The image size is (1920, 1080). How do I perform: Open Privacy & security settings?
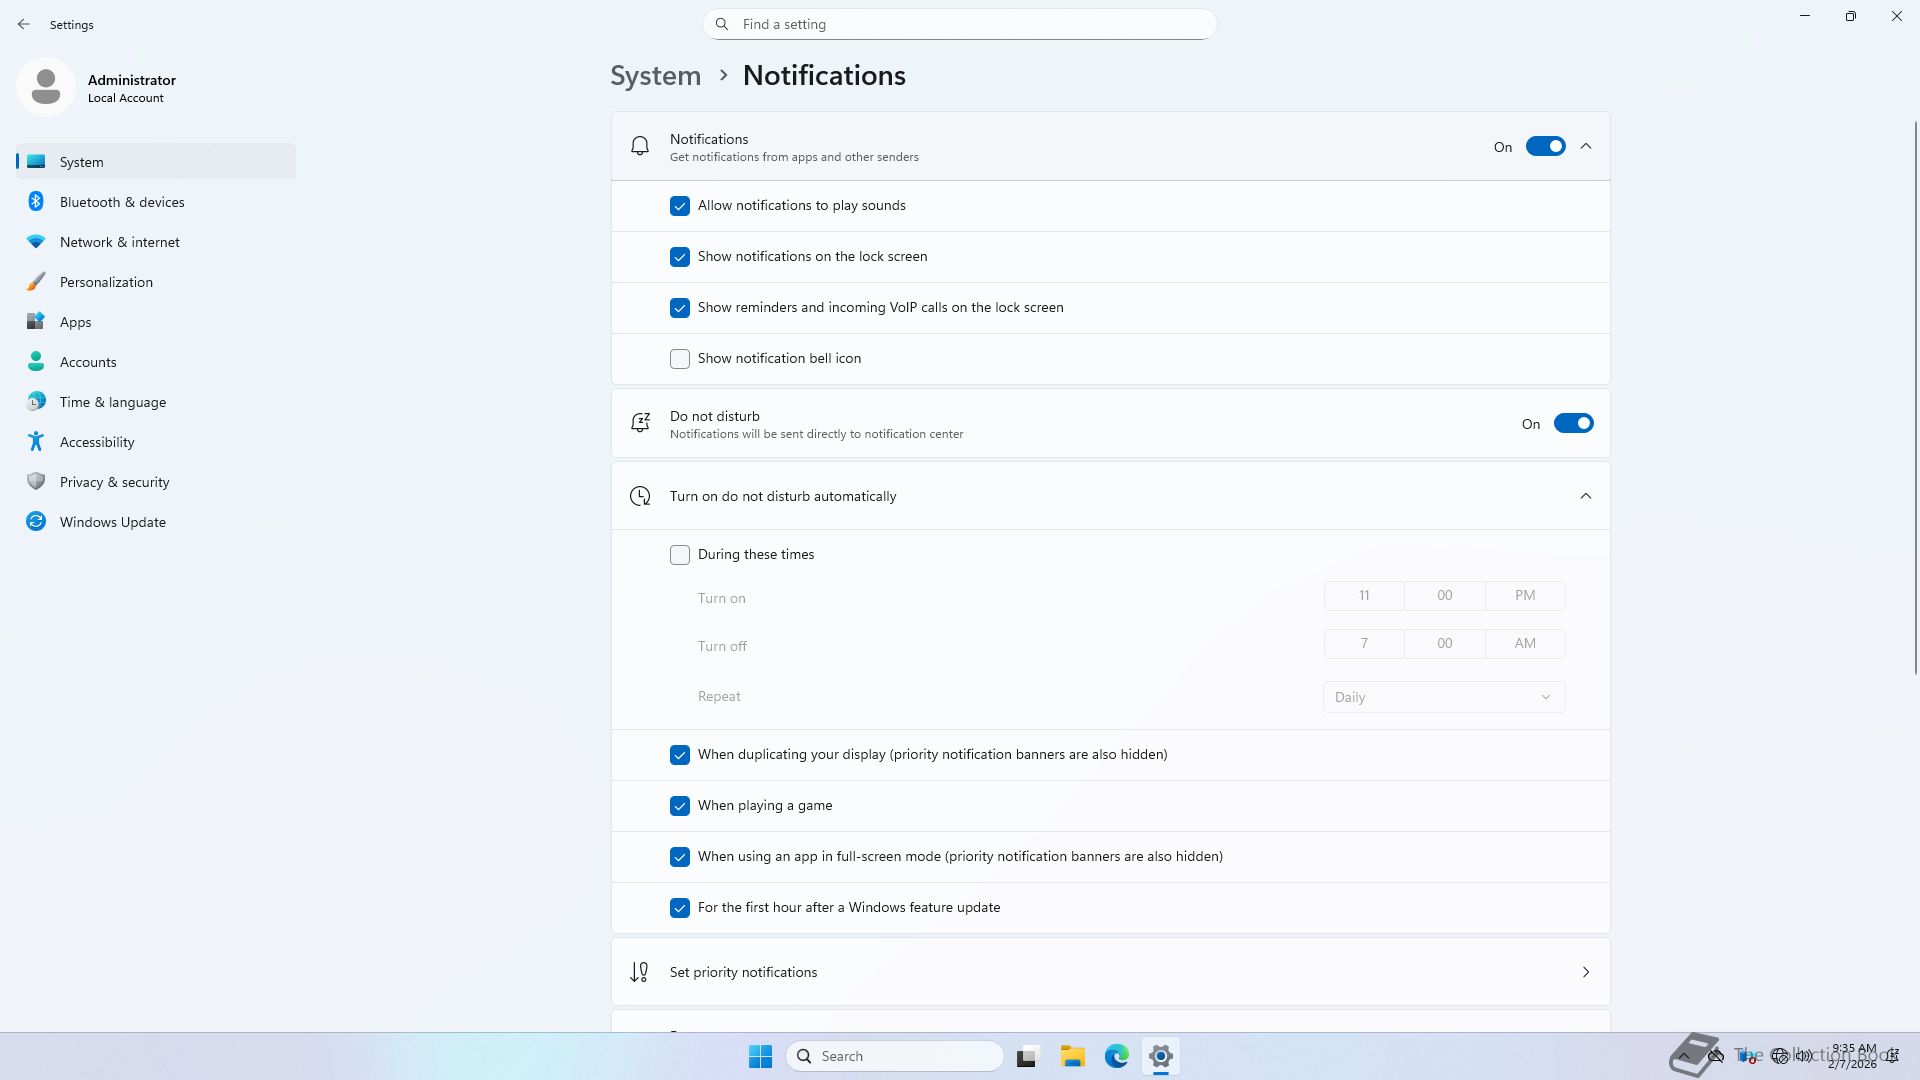(114, 482)
